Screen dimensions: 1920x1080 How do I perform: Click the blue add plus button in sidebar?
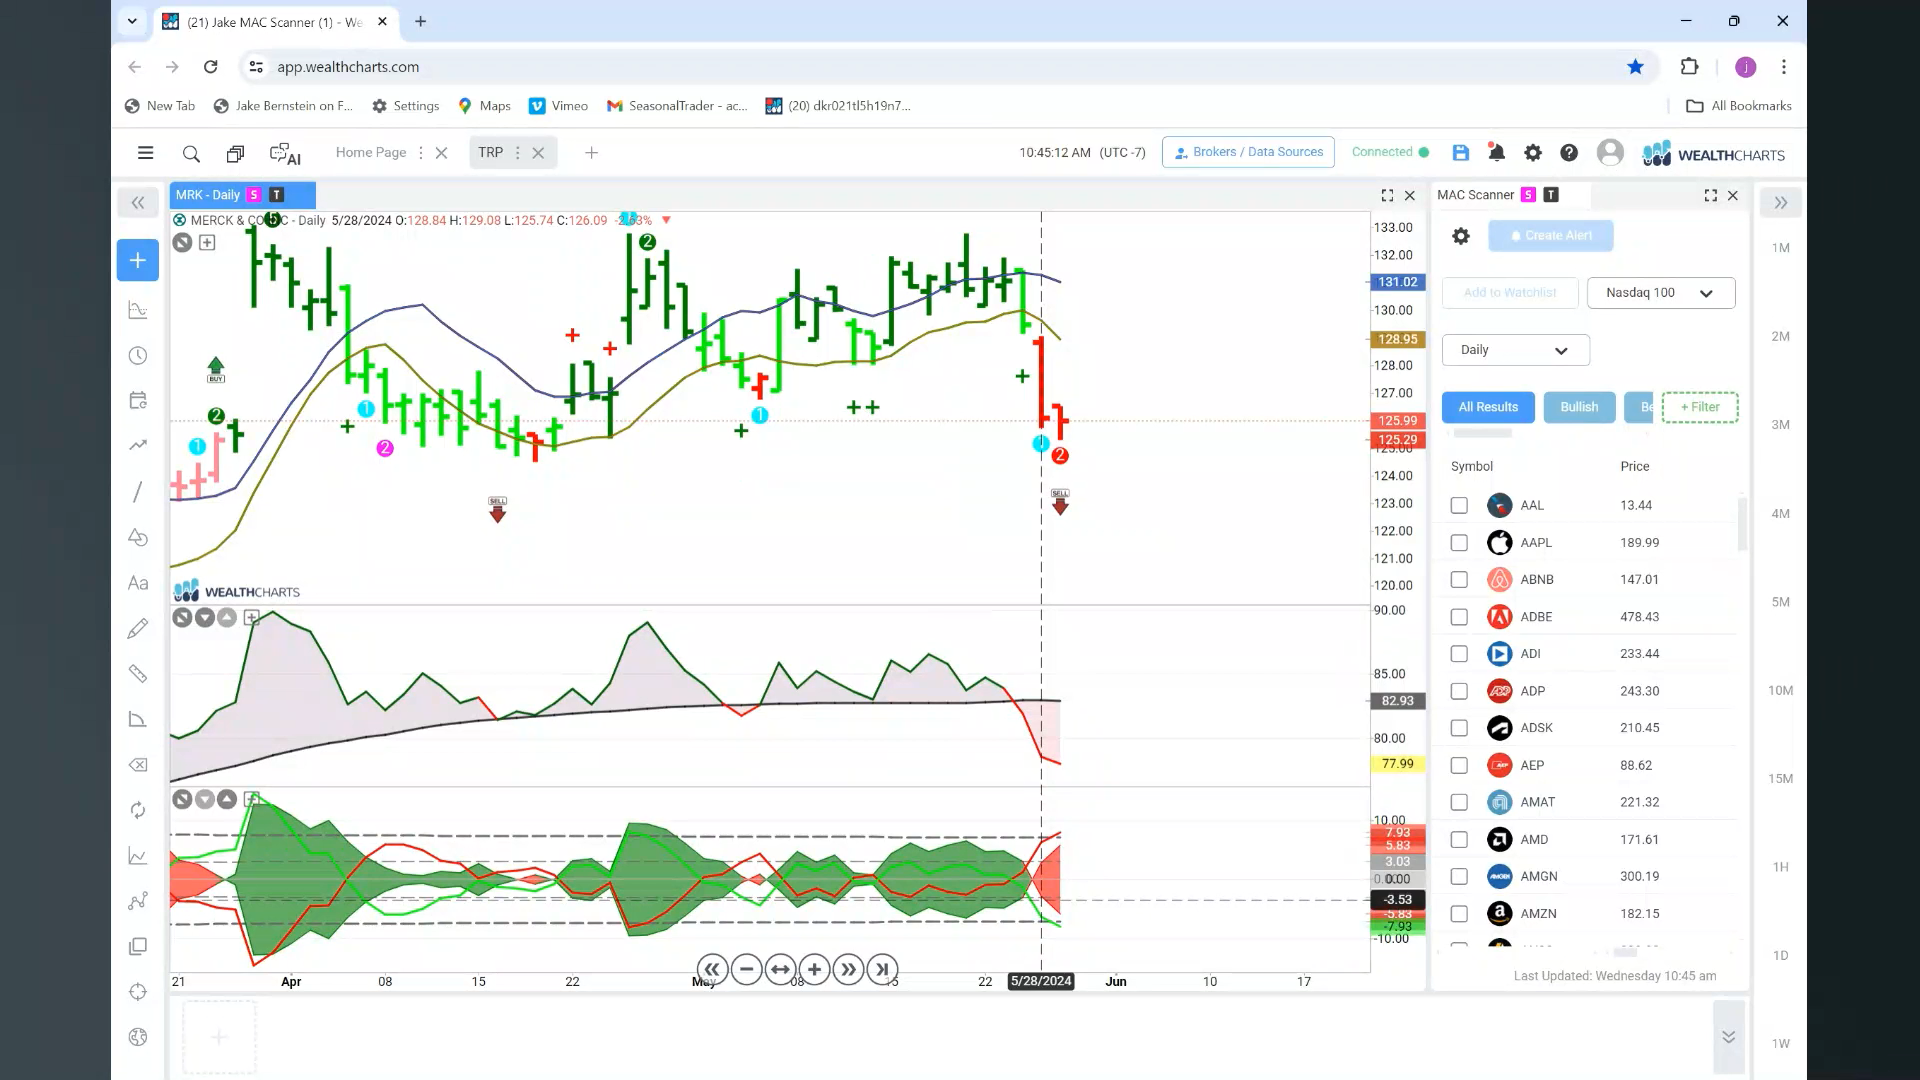[x=138, y=260]
